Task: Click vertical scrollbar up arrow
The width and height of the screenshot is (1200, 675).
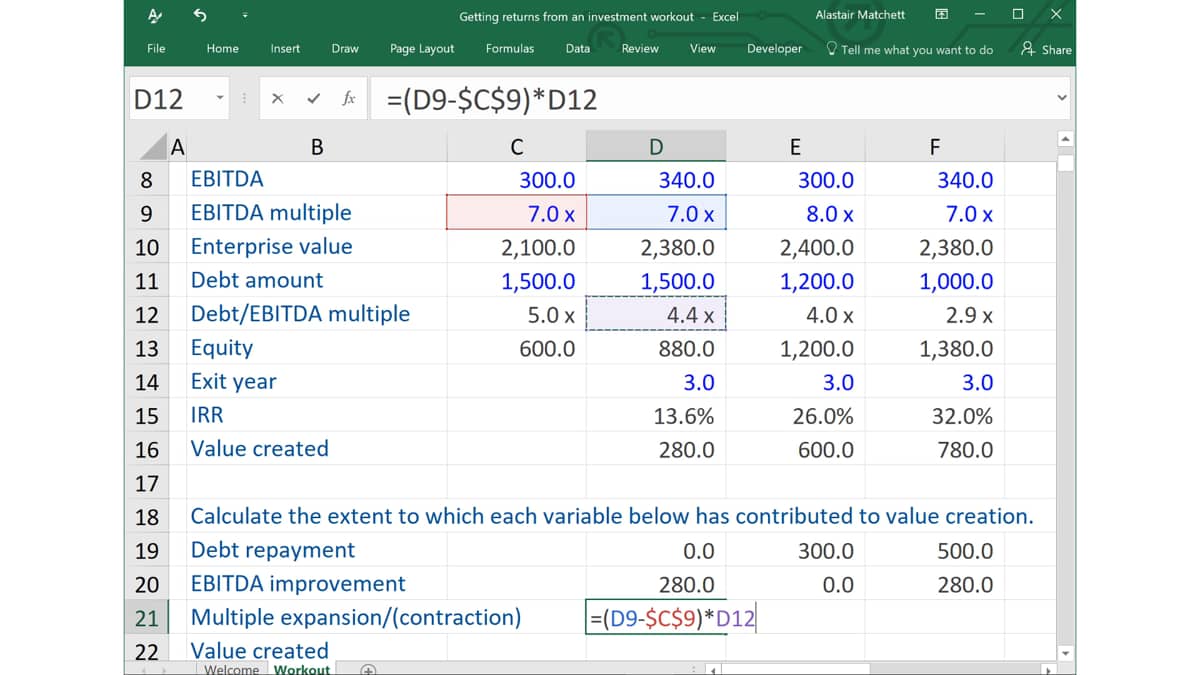Action: pyautogui.click(x=1065, y=138)
